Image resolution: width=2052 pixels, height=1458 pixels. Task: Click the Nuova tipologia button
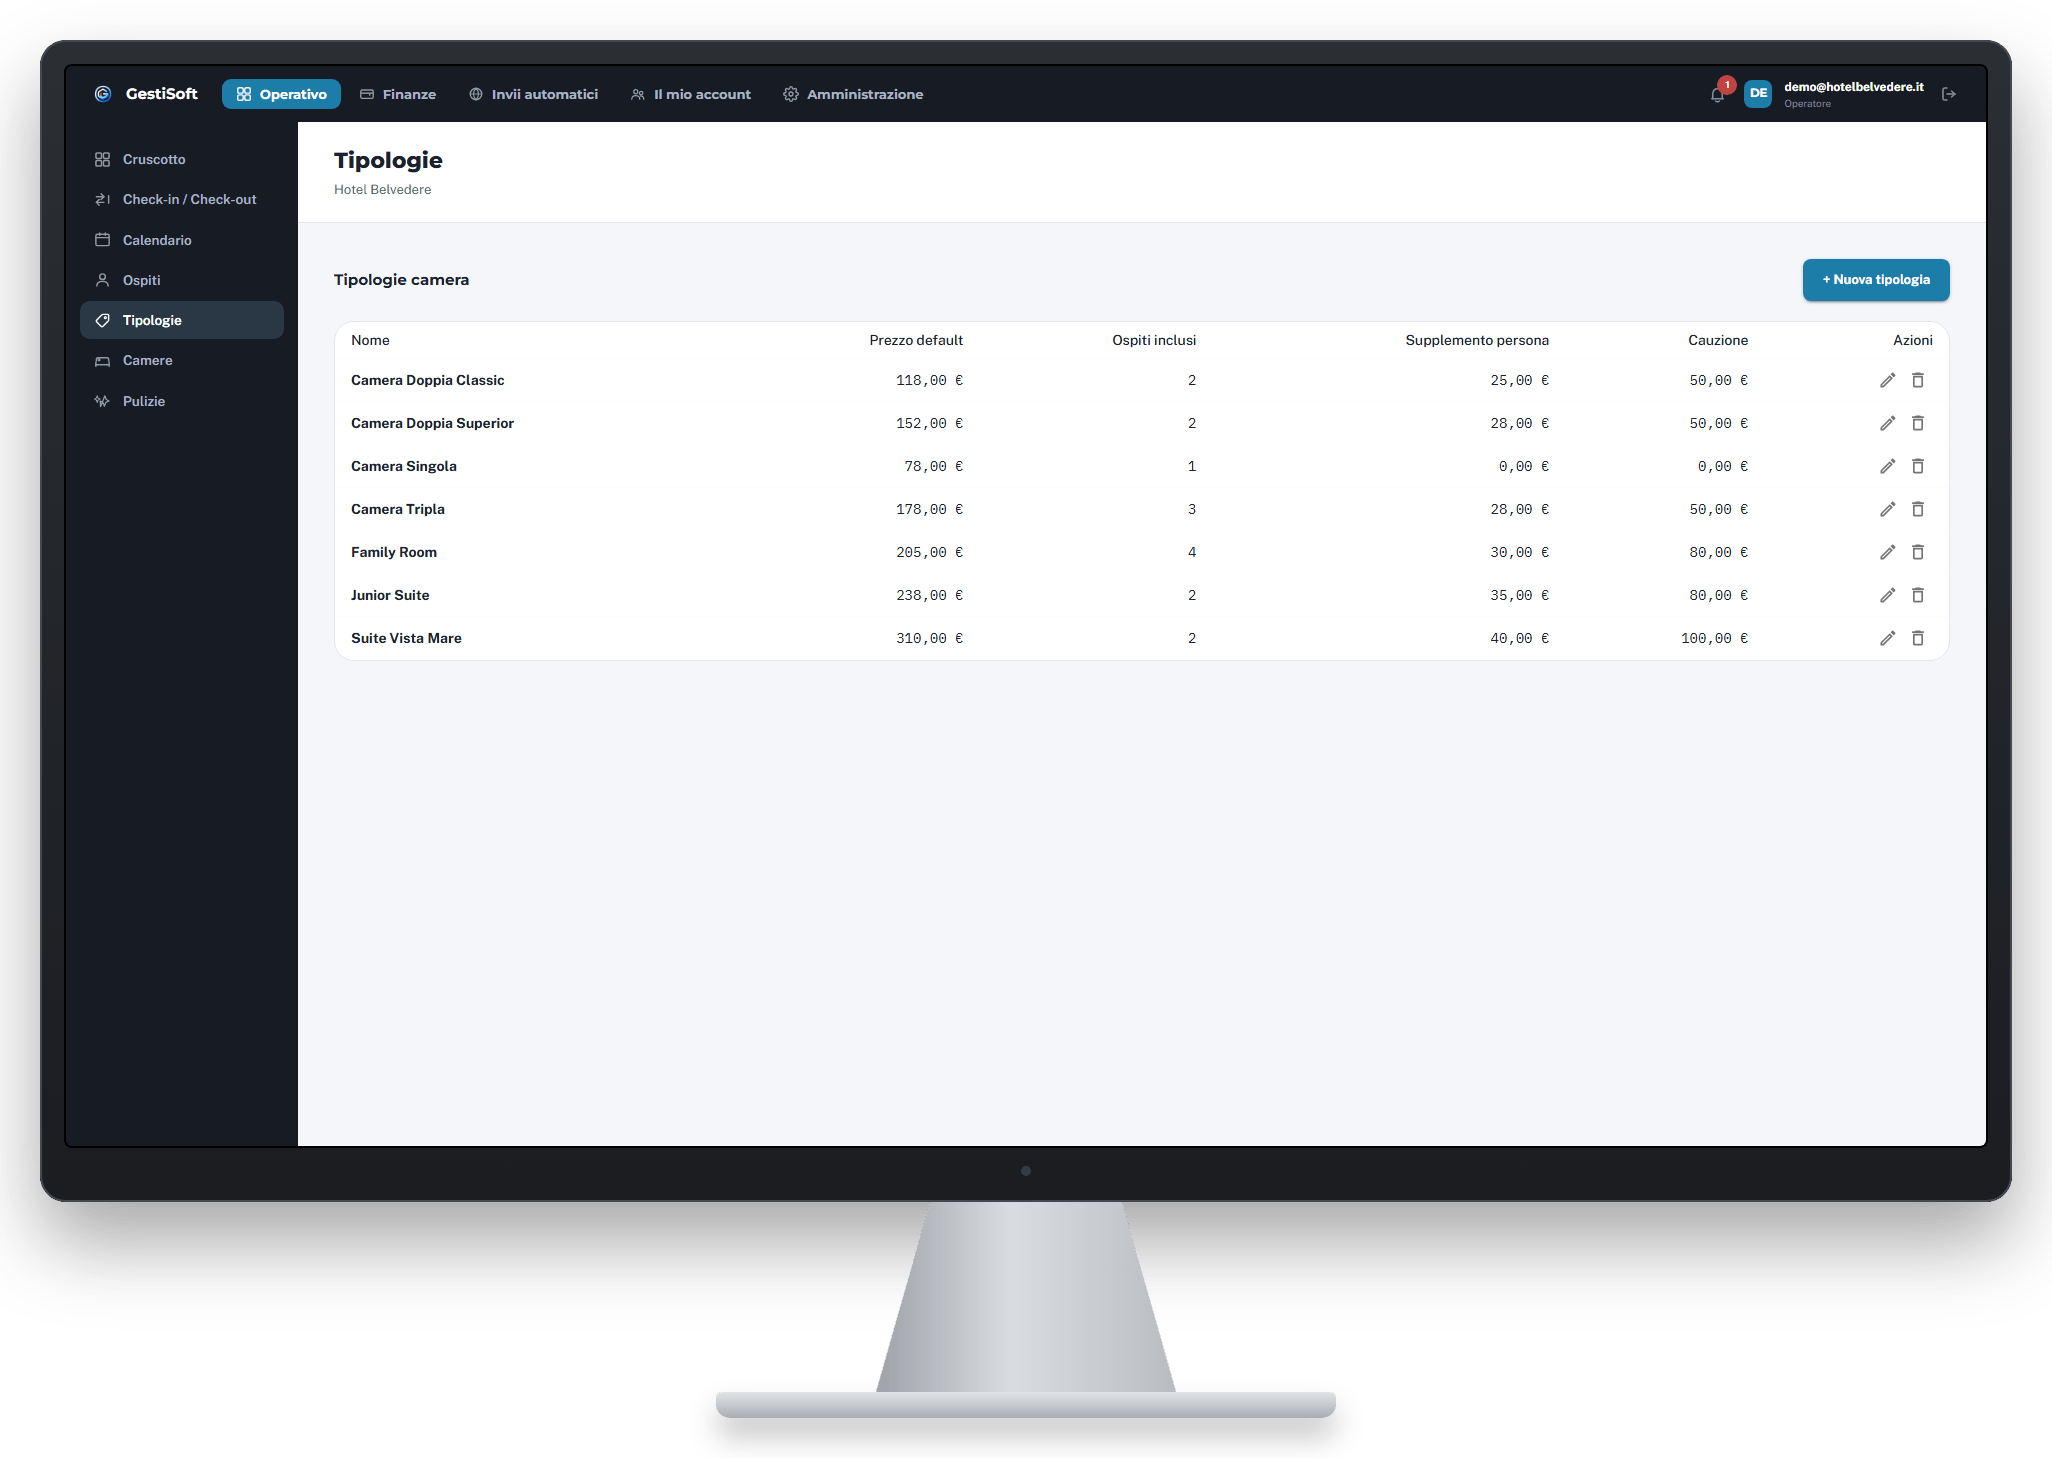1876,280
